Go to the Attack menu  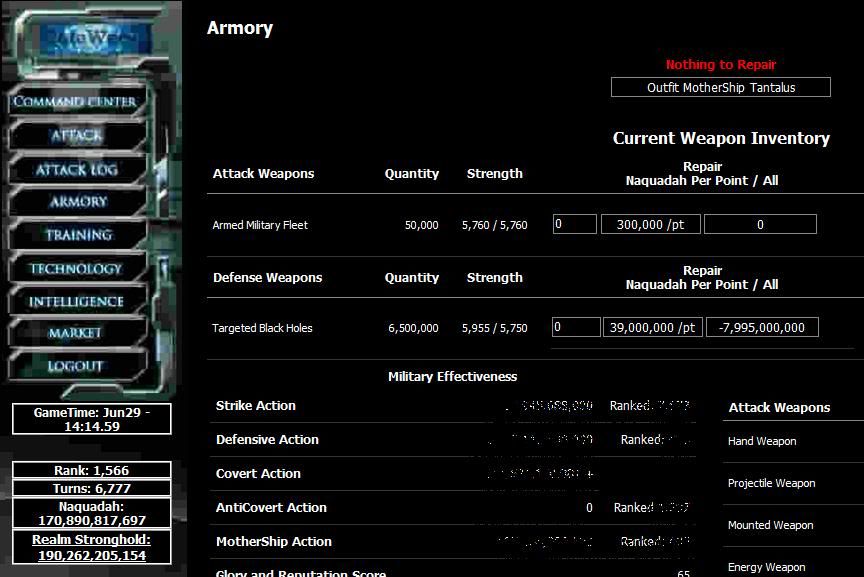pyautogui.click(x=77, y=135)
